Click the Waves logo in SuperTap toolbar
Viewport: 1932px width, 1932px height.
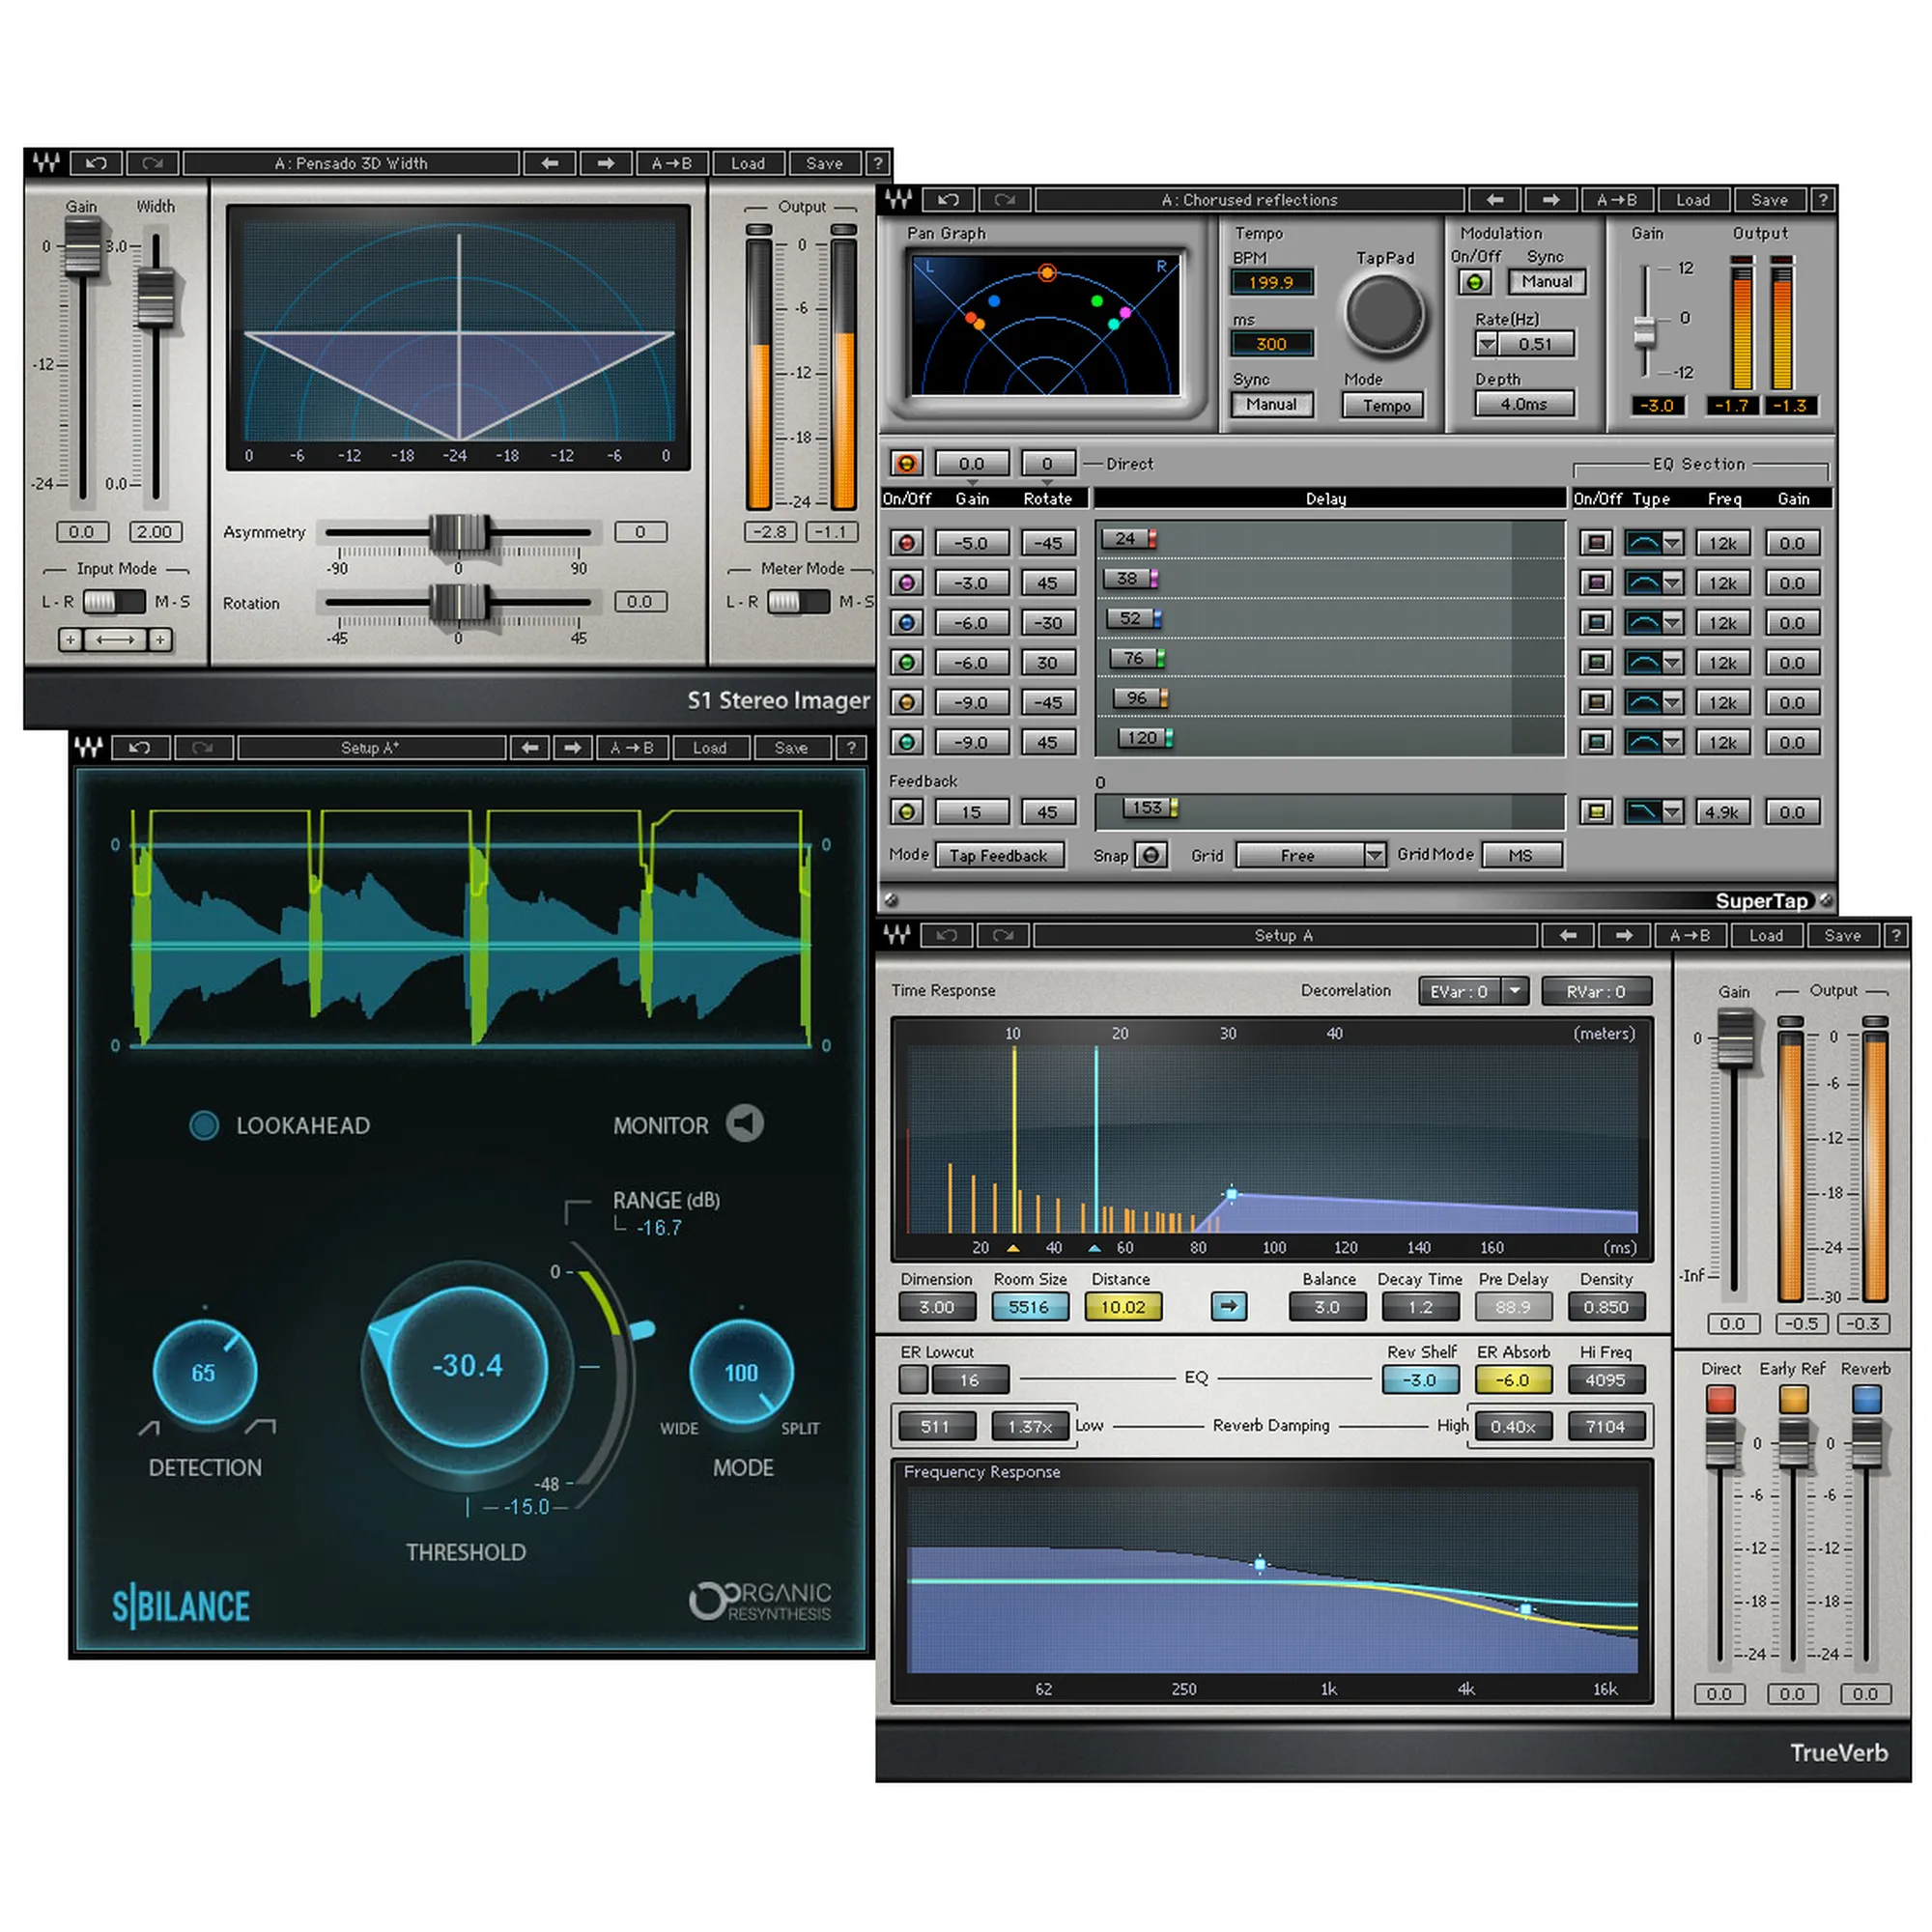[x=899, y=199]
